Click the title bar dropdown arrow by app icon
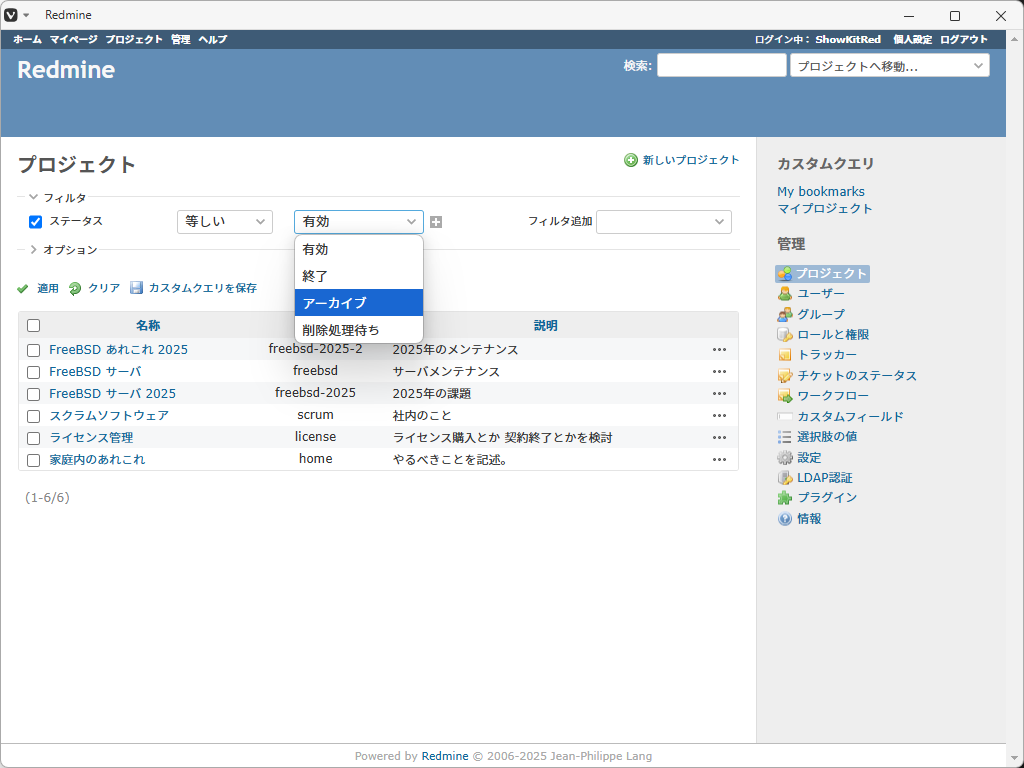Screen dimensions: 1024x768 [x=26, y=15]
